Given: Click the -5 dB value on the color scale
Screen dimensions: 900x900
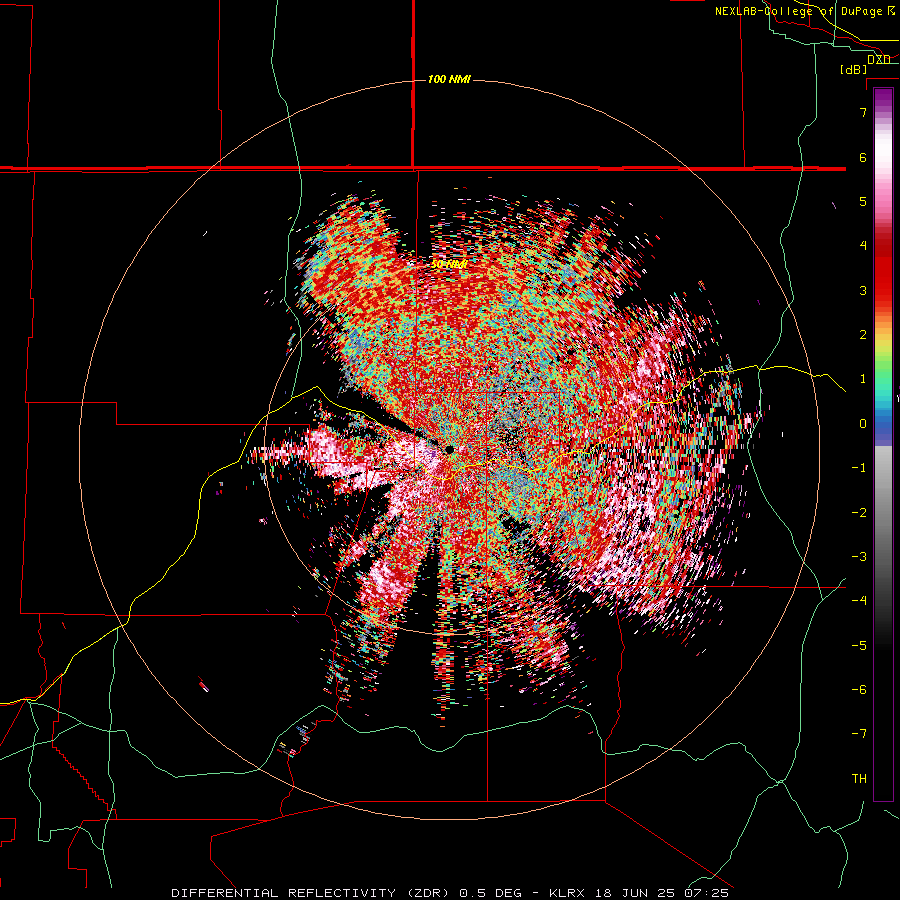Looking at the screenshot, I should (x=859, y=646).
